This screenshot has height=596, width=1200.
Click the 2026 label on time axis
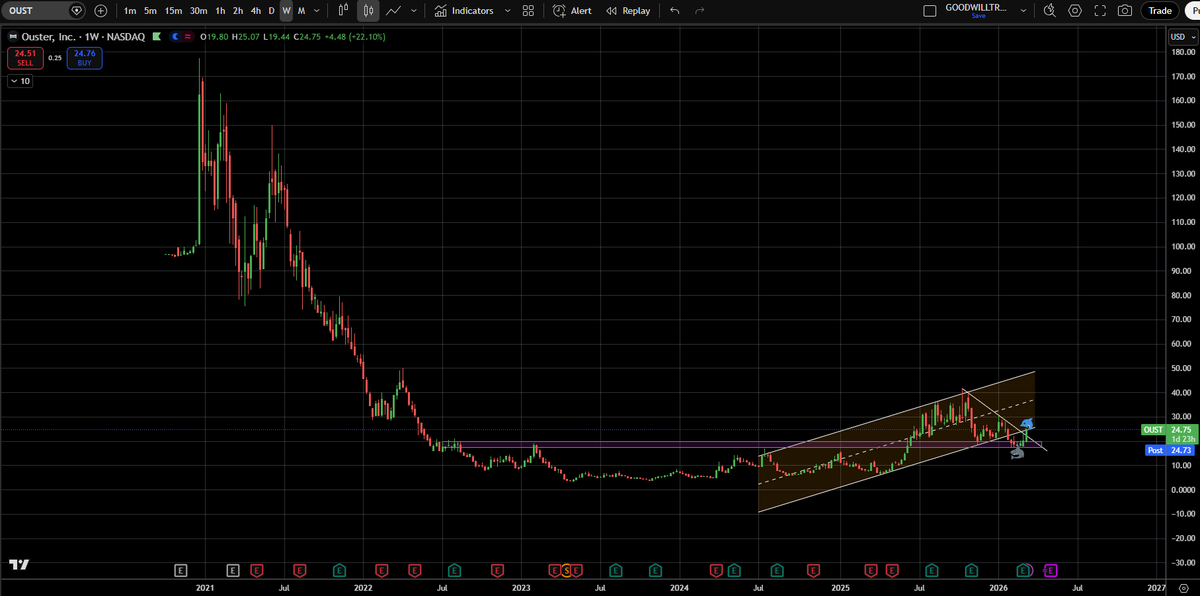pos(999,589)
